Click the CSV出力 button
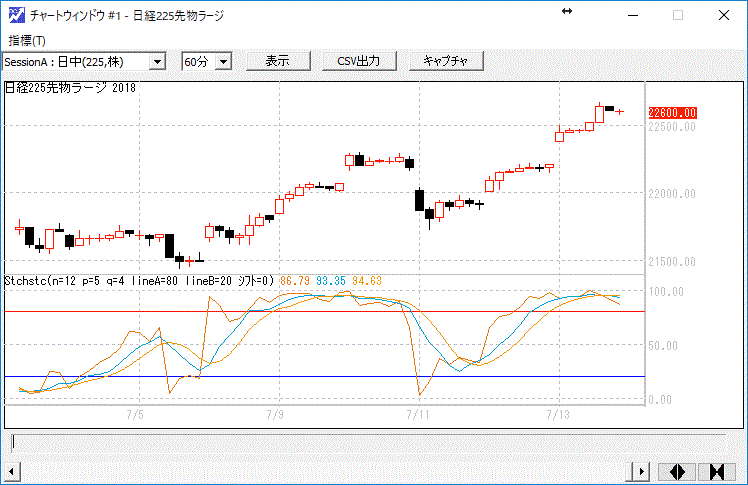748x485 pixels. (359, 61)
